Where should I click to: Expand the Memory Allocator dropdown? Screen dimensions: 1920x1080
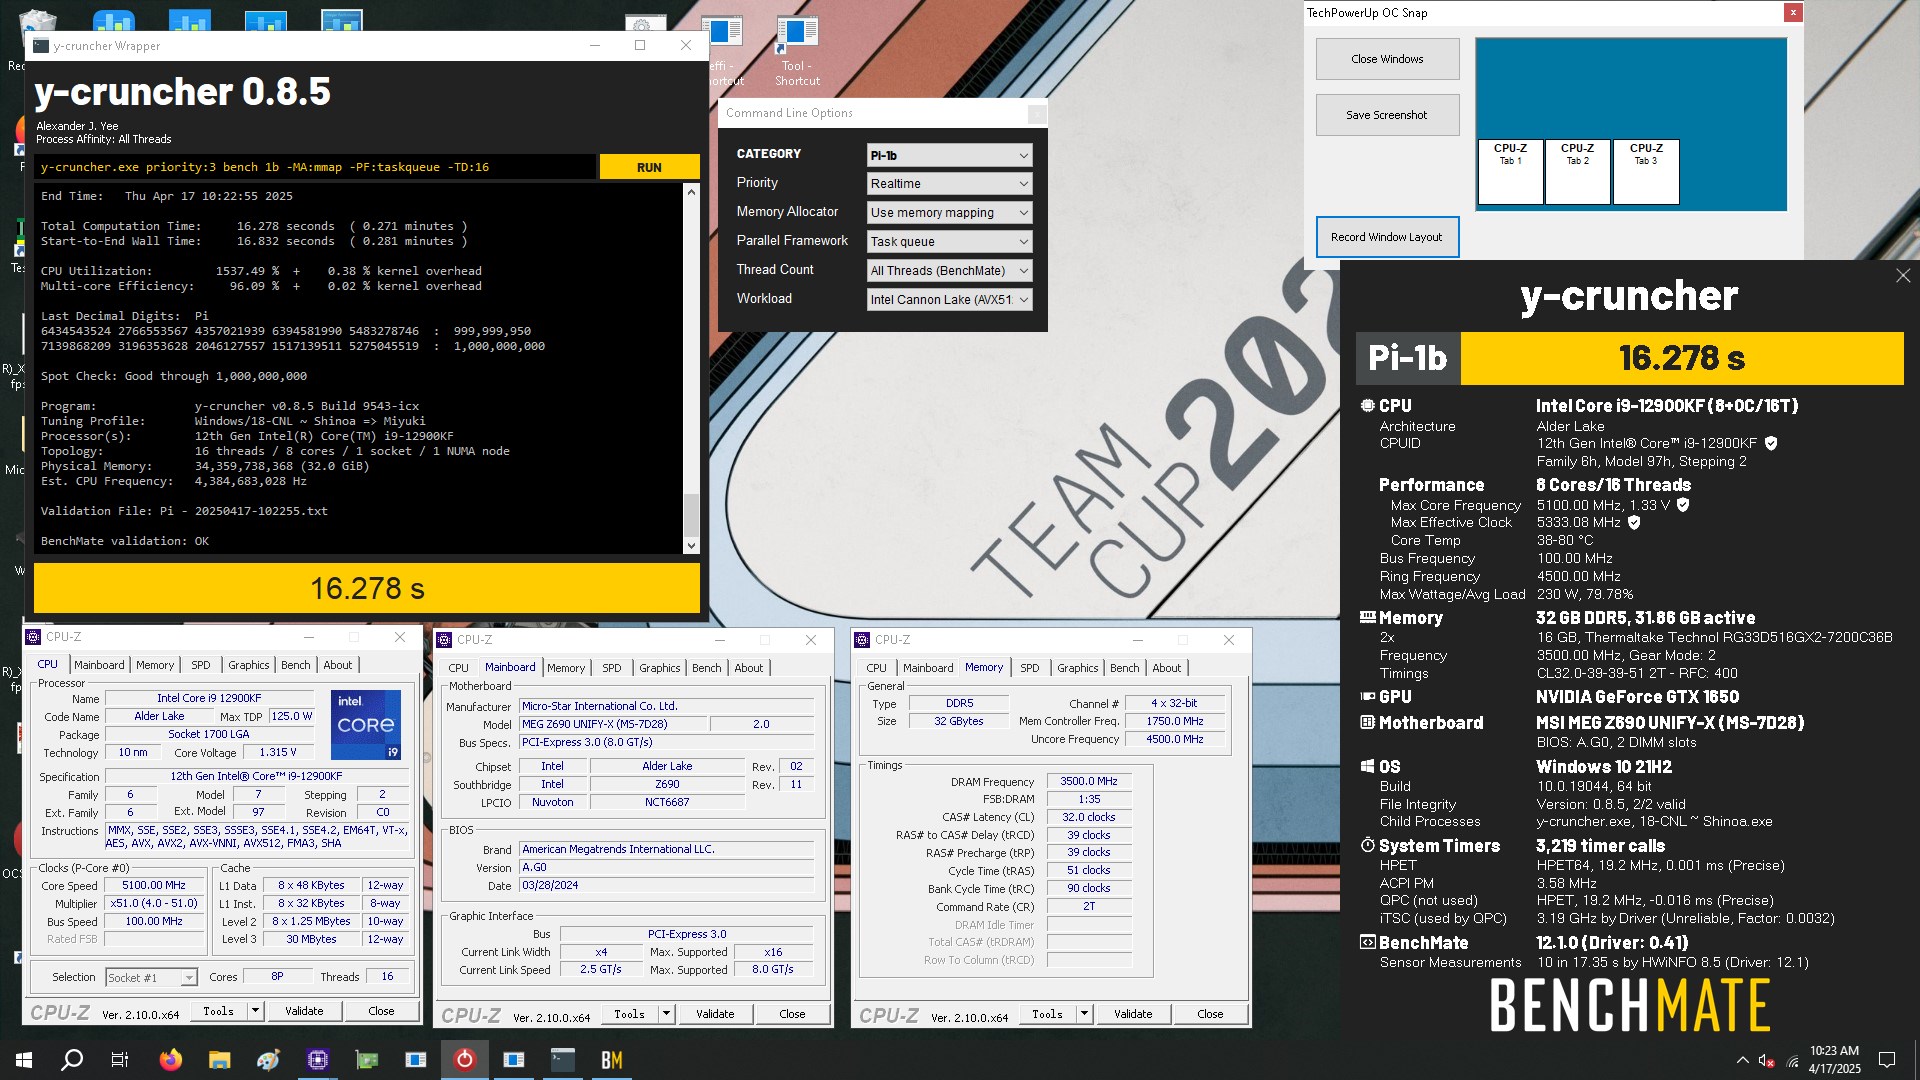[949, 213]
